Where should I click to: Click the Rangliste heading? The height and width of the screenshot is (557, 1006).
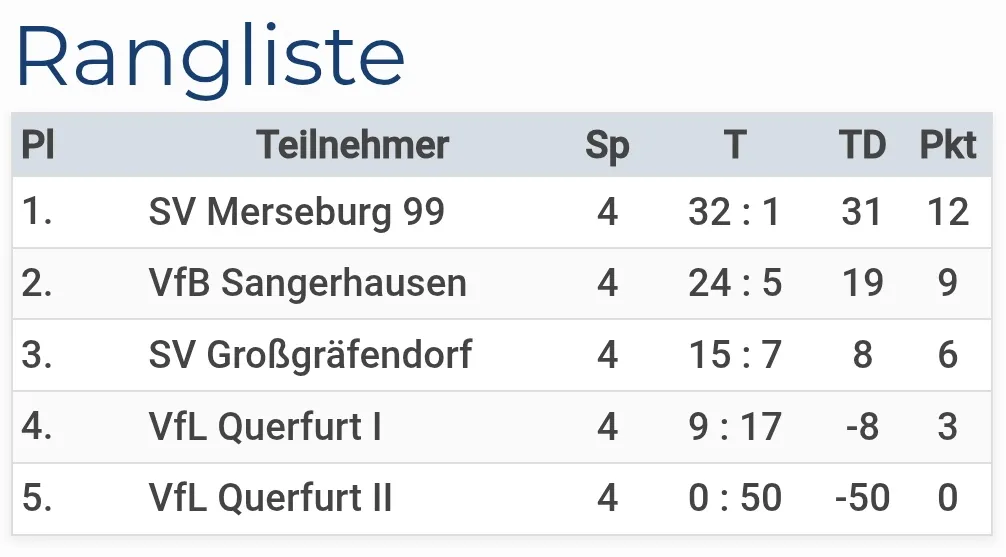tap(210, 57)
